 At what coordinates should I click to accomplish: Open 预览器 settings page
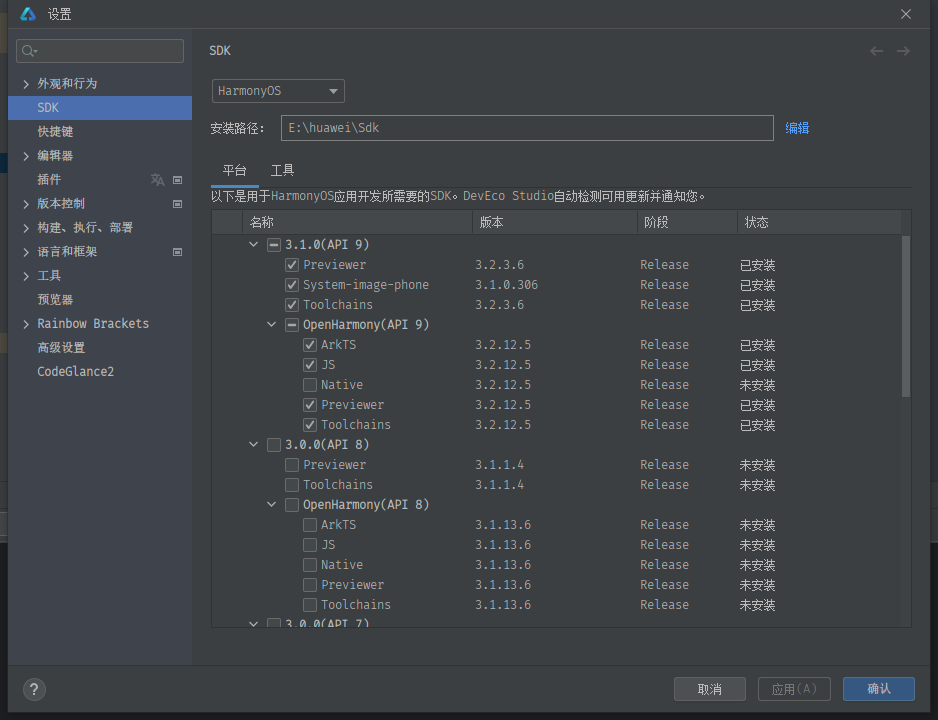55,300
